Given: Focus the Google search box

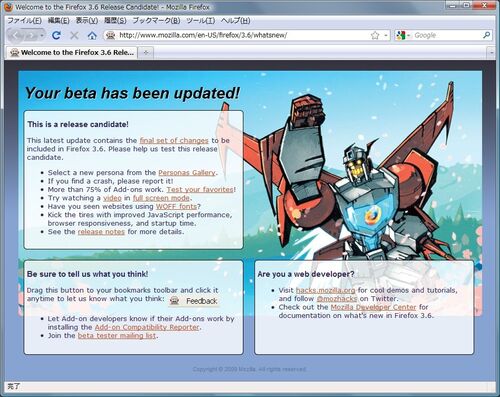Looking at the screenshot, I should tap(447, 35).
